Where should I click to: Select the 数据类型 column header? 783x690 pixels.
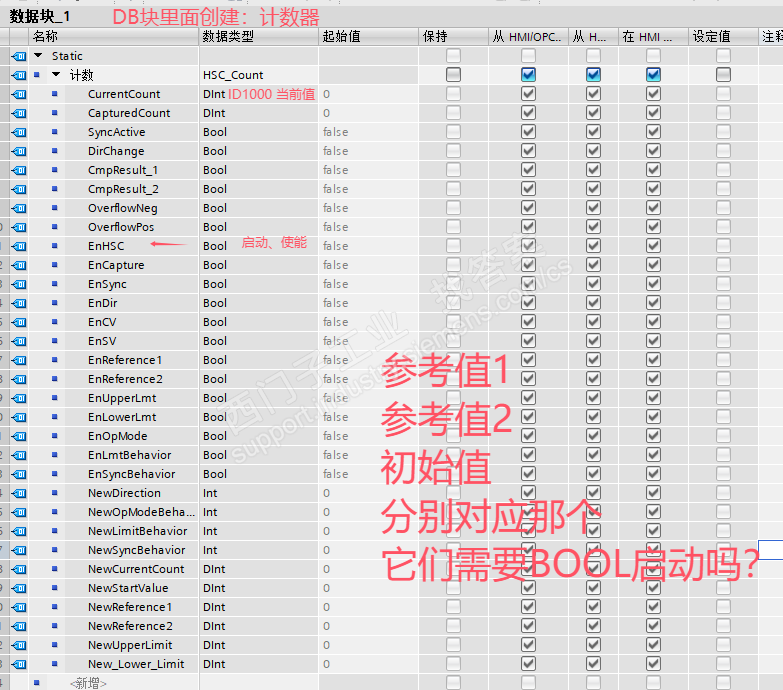coord(259,36)
